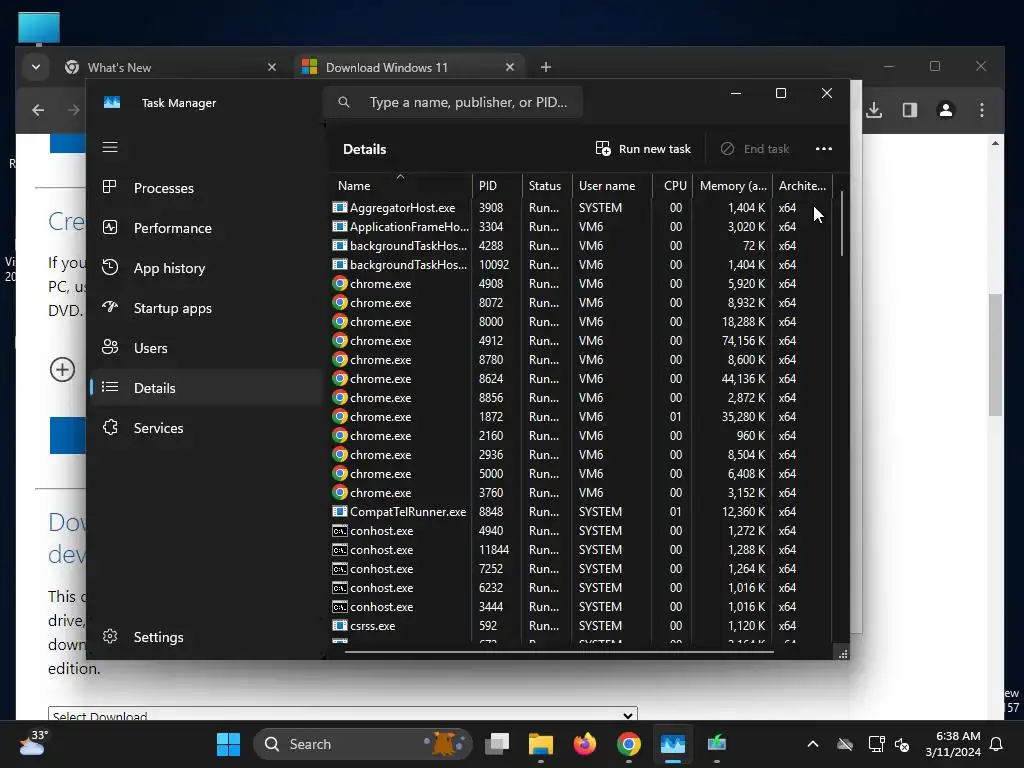Select the Users page
Image resolution: width=1024 pixels, height=768 pixels.
206,348
